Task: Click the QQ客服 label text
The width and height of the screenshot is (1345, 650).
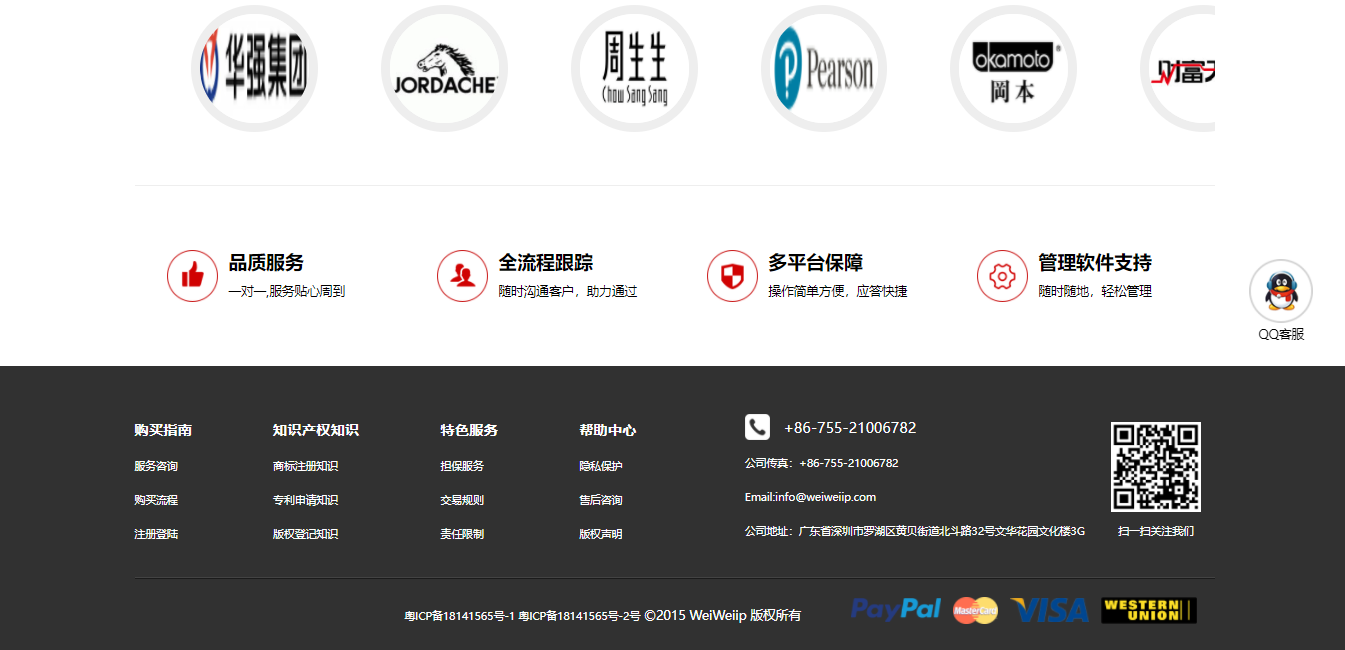Action: [1281, 335]
